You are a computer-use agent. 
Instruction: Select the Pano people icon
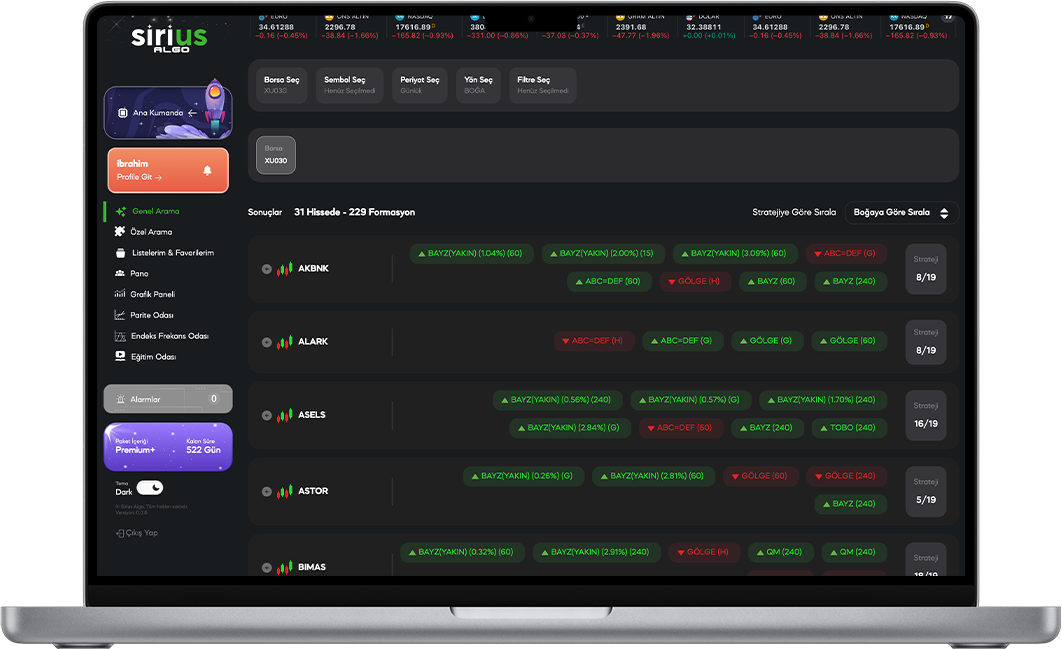[120, 274]
